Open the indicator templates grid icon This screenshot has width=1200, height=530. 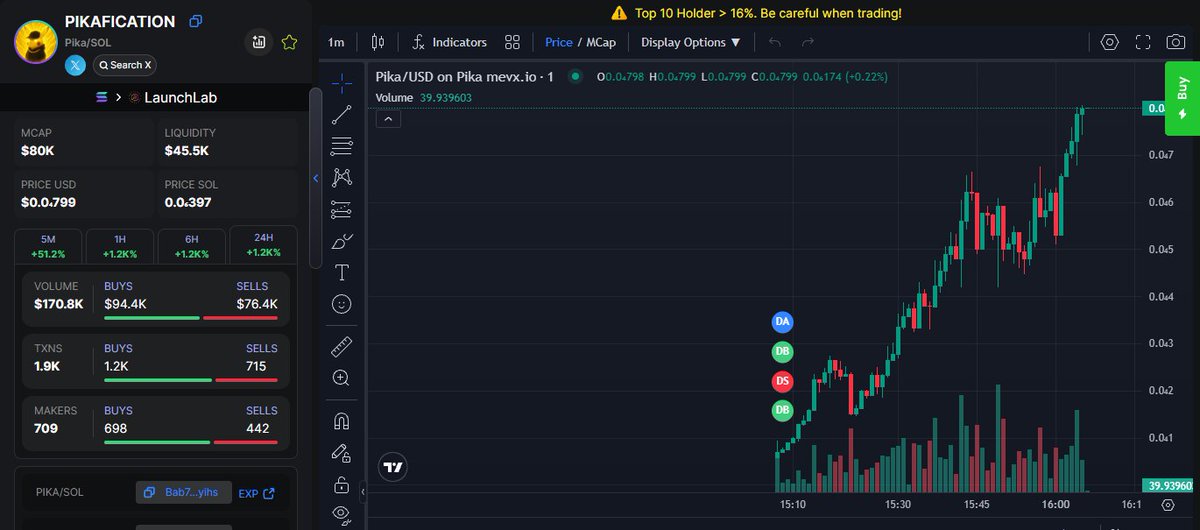pyautogui.click(x=512, y=42)
